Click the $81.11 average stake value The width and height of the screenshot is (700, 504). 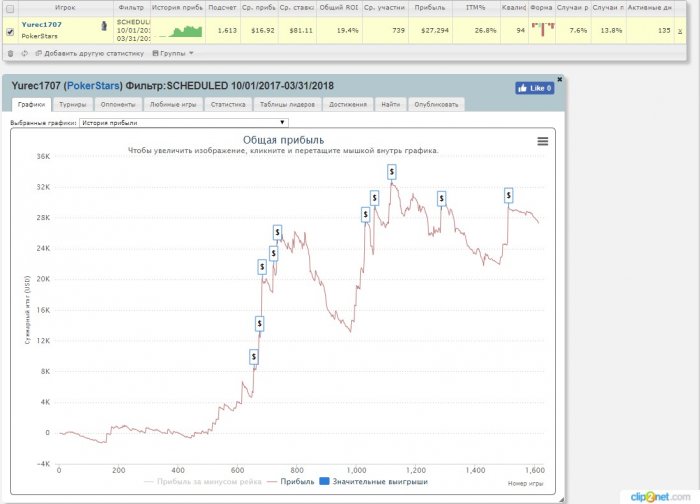coord(301,31)
